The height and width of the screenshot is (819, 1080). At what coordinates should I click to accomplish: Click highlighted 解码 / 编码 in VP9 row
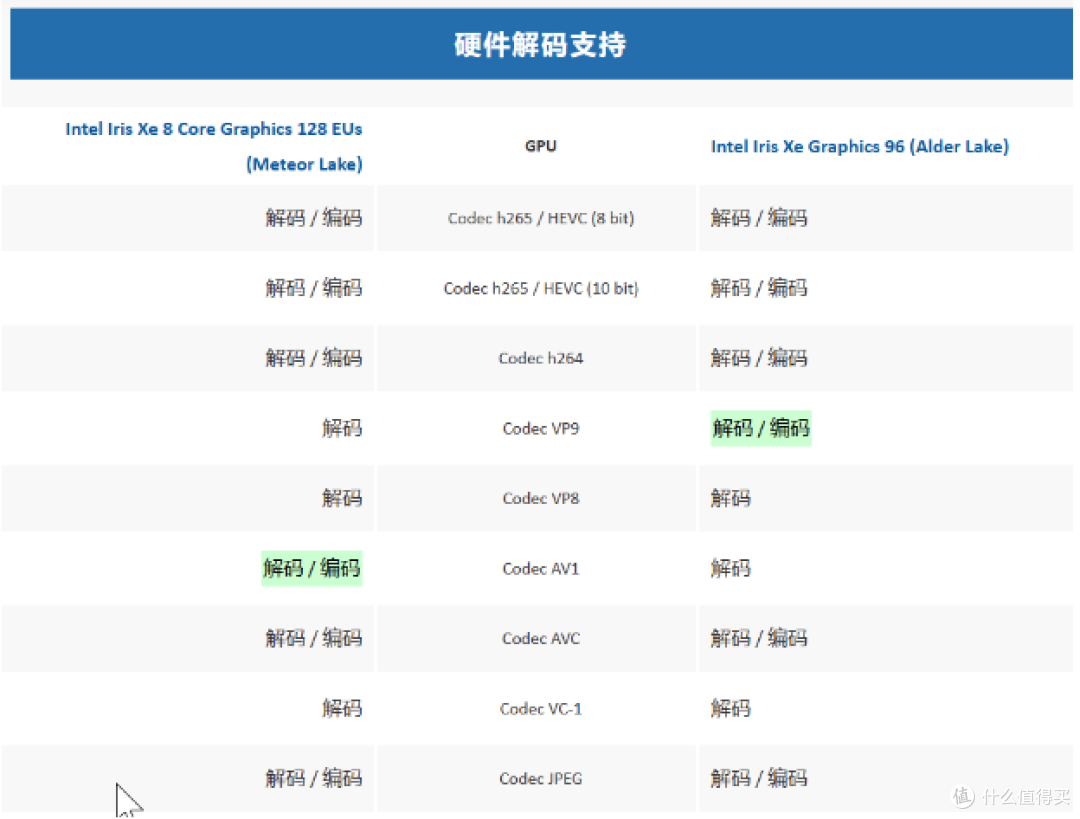pos(760,428)
